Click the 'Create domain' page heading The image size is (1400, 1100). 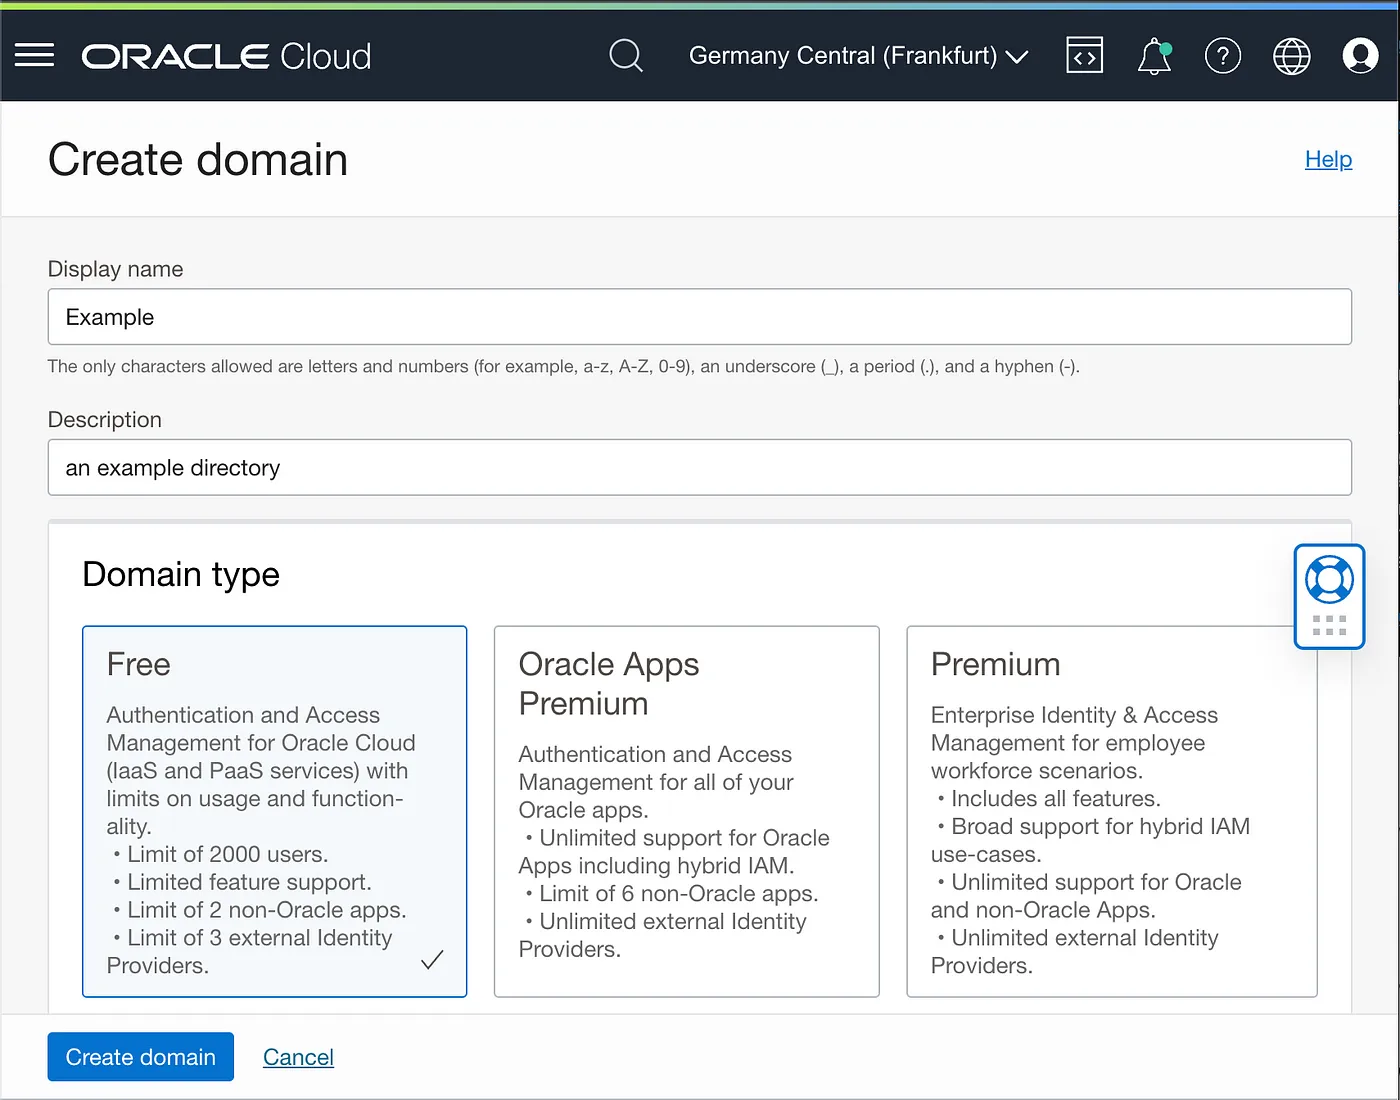click(x=198, y=160)
